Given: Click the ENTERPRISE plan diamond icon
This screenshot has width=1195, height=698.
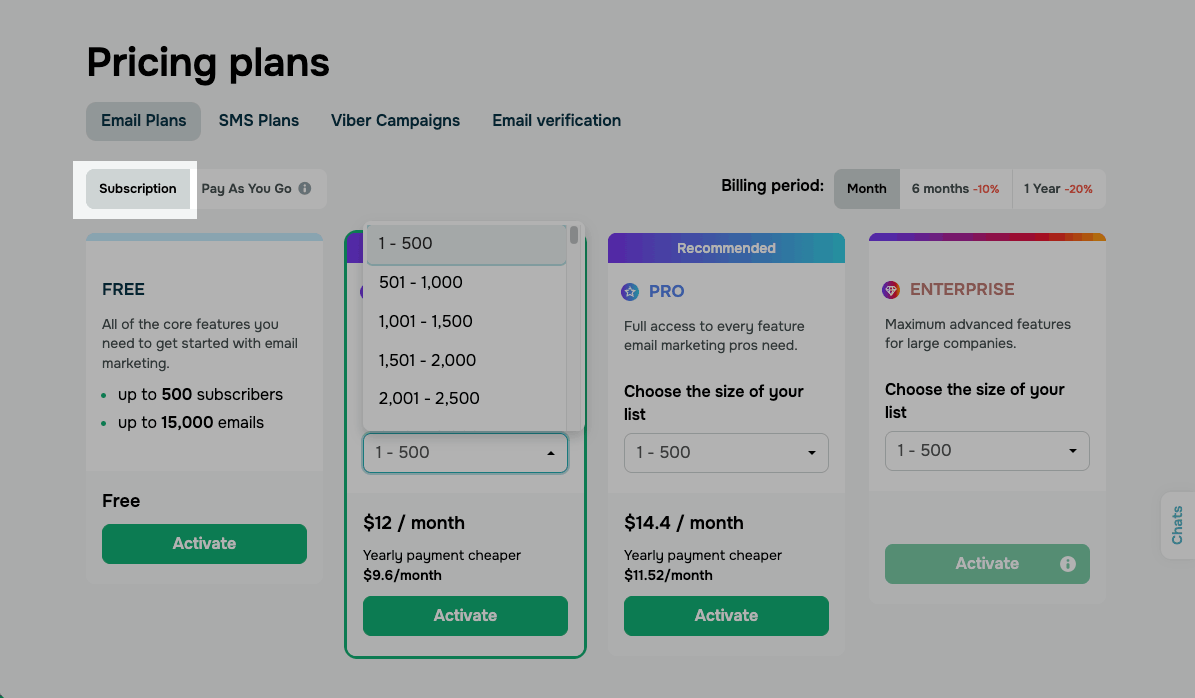Looking at the screenshot, I should coord(891,290).
